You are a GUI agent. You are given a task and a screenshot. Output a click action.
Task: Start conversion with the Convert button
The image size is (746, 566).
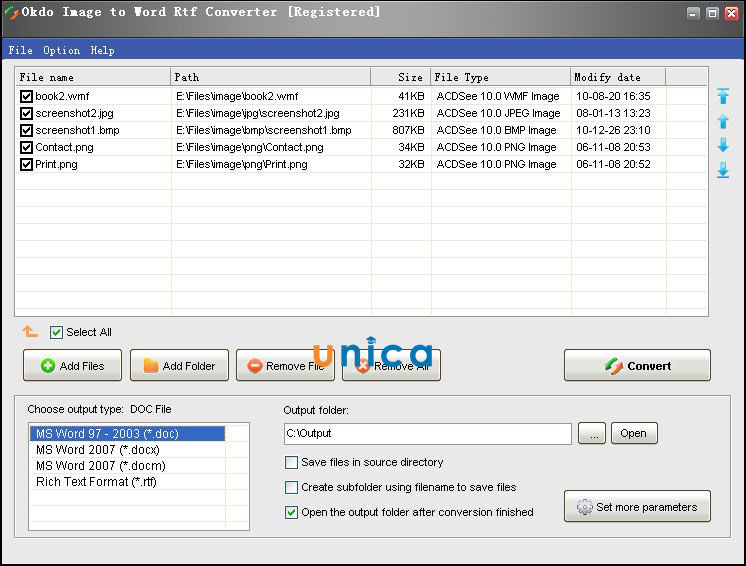637,366
